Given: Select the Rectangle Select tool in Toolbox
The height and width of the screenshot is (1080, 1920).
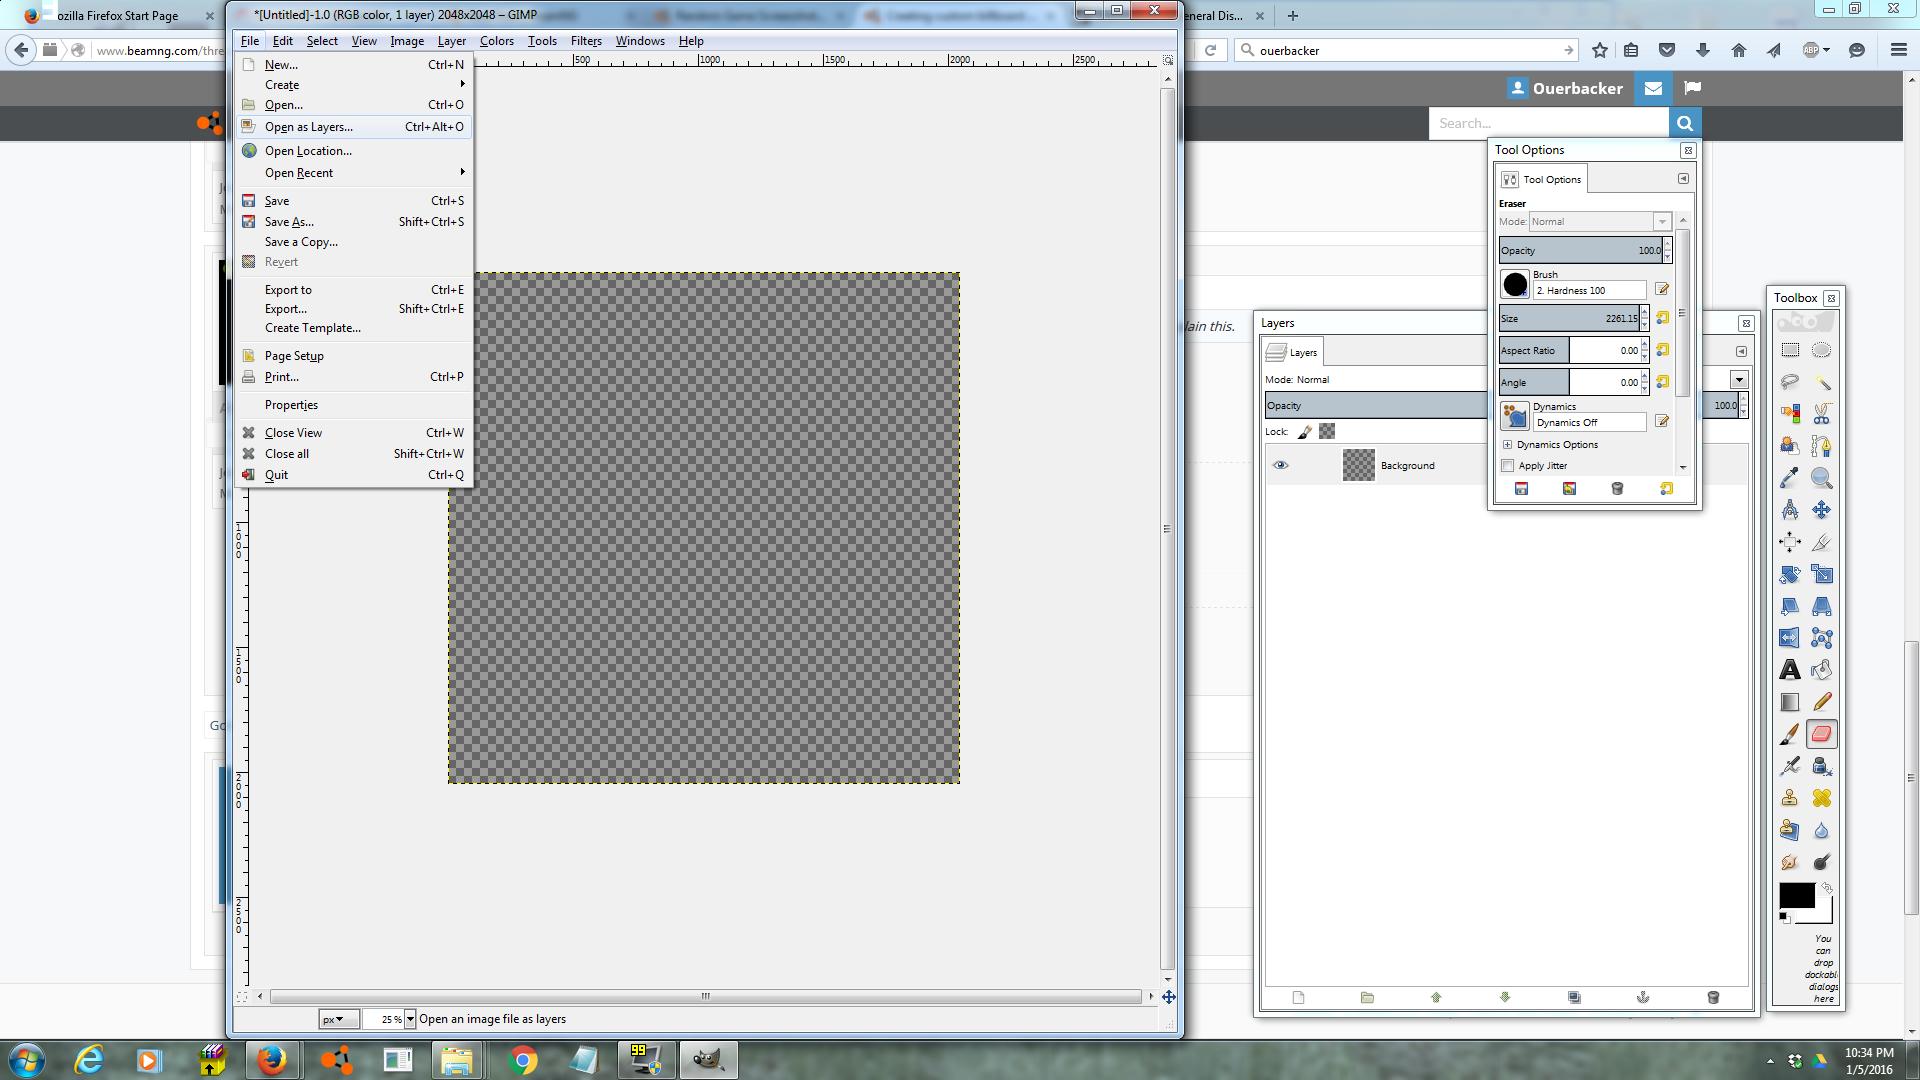Looking at the screenshot, I should pyautogui.click(x=1790, y=350).
